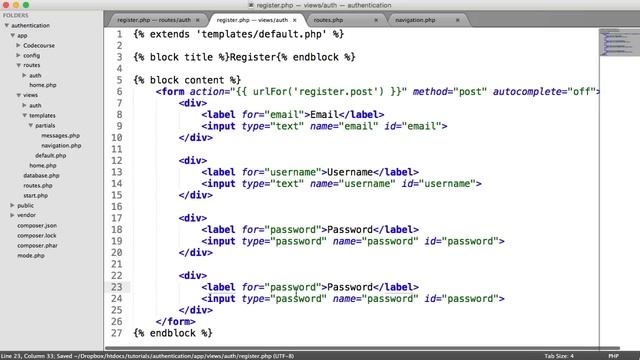Open default.php in templates folder
This screenshot has width=640, height=360.
tap(51, 156)
